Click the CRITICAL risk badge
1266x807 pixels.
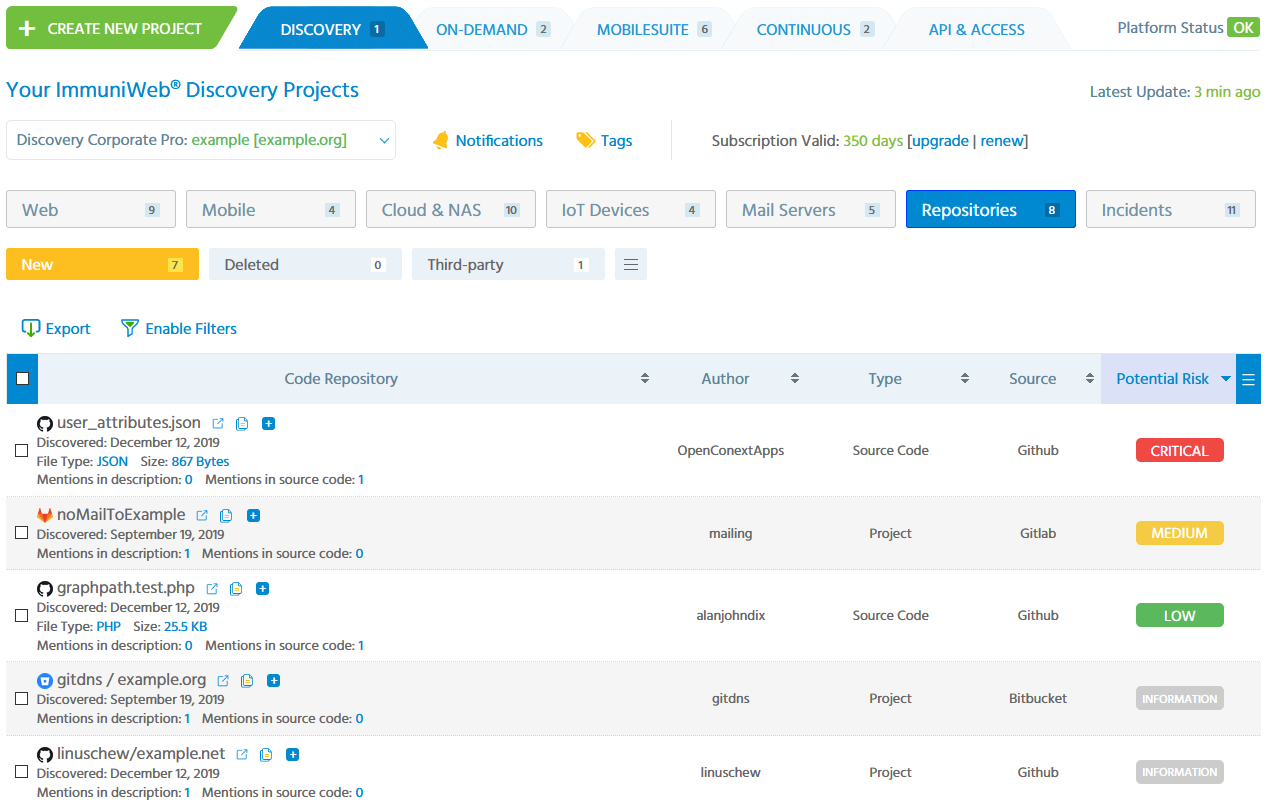tap(1179, 451)
